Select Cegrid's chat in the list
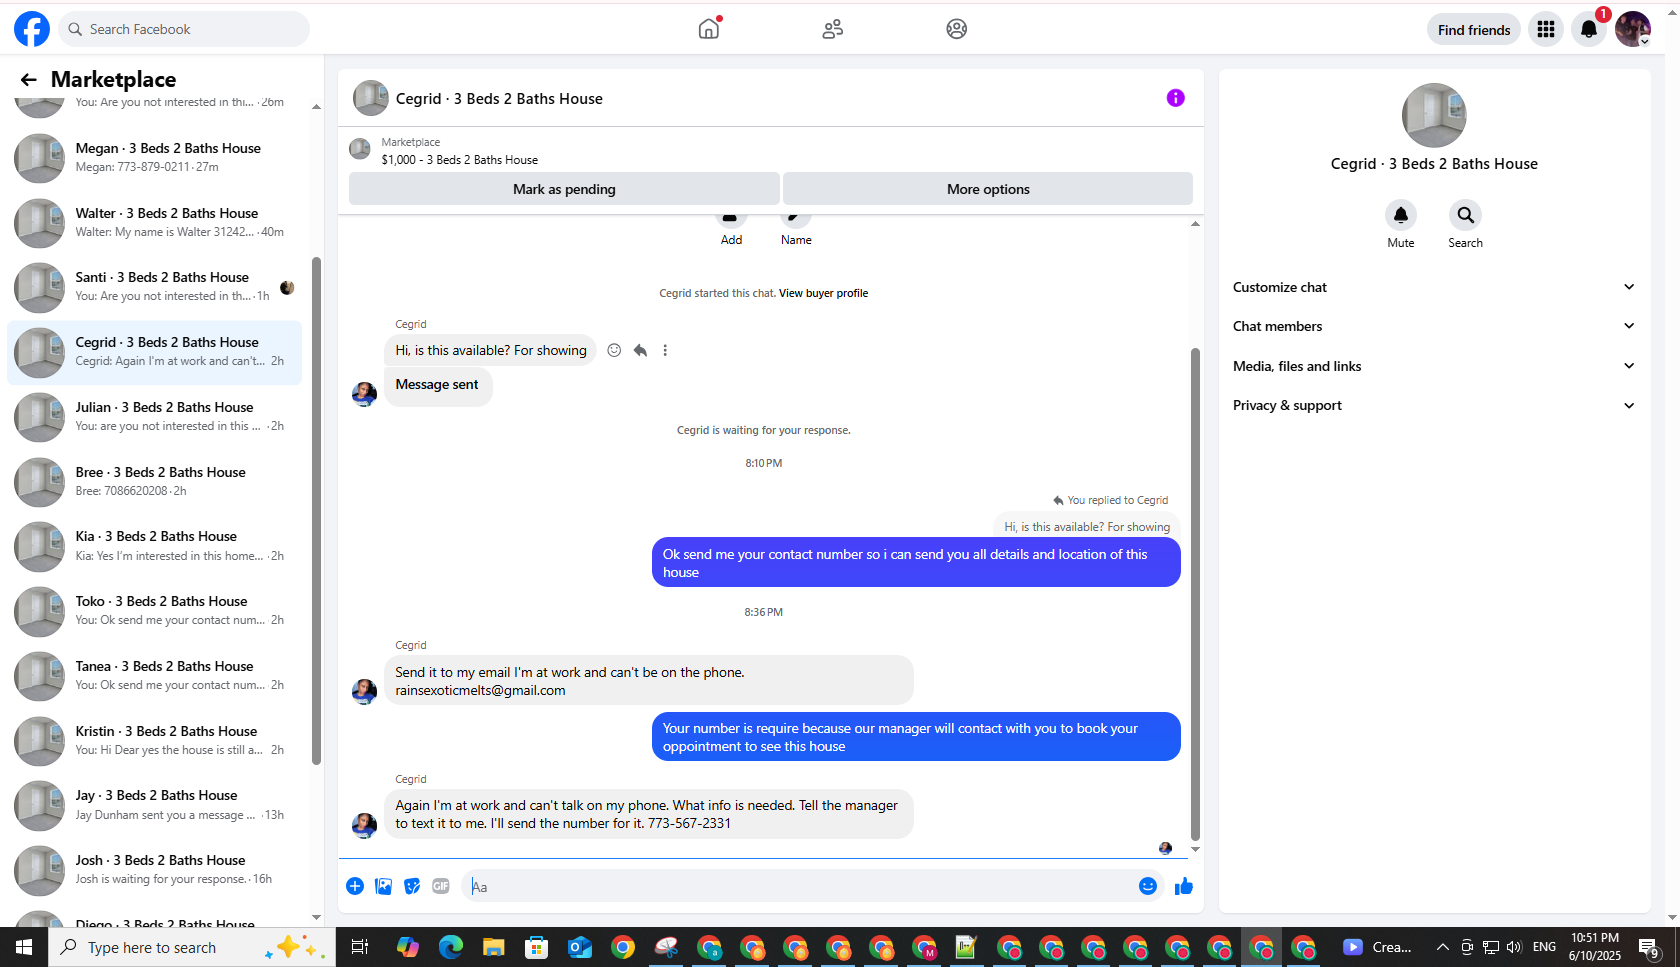This screenshot has height=967, width=1680. pyautogui.click(x=154, y=352)
